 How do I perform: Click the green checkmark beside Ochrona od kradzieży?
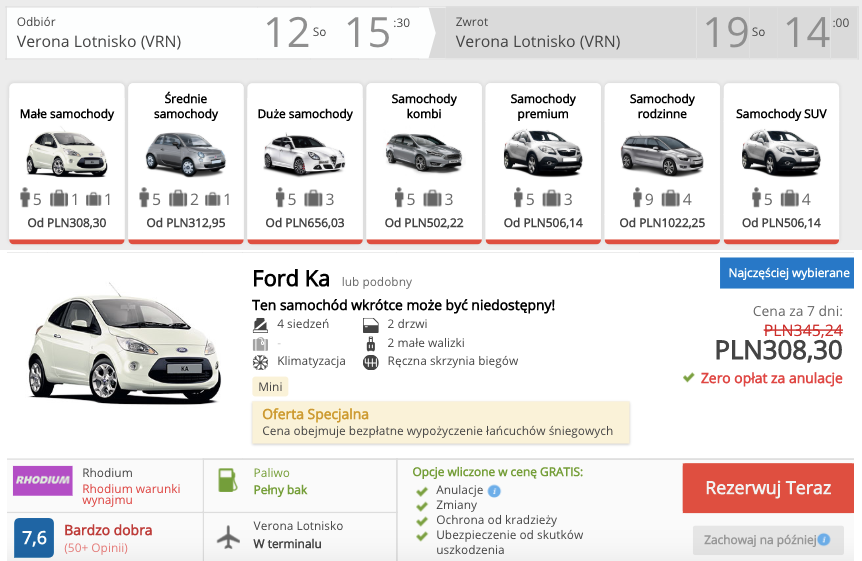coord(422,521)
